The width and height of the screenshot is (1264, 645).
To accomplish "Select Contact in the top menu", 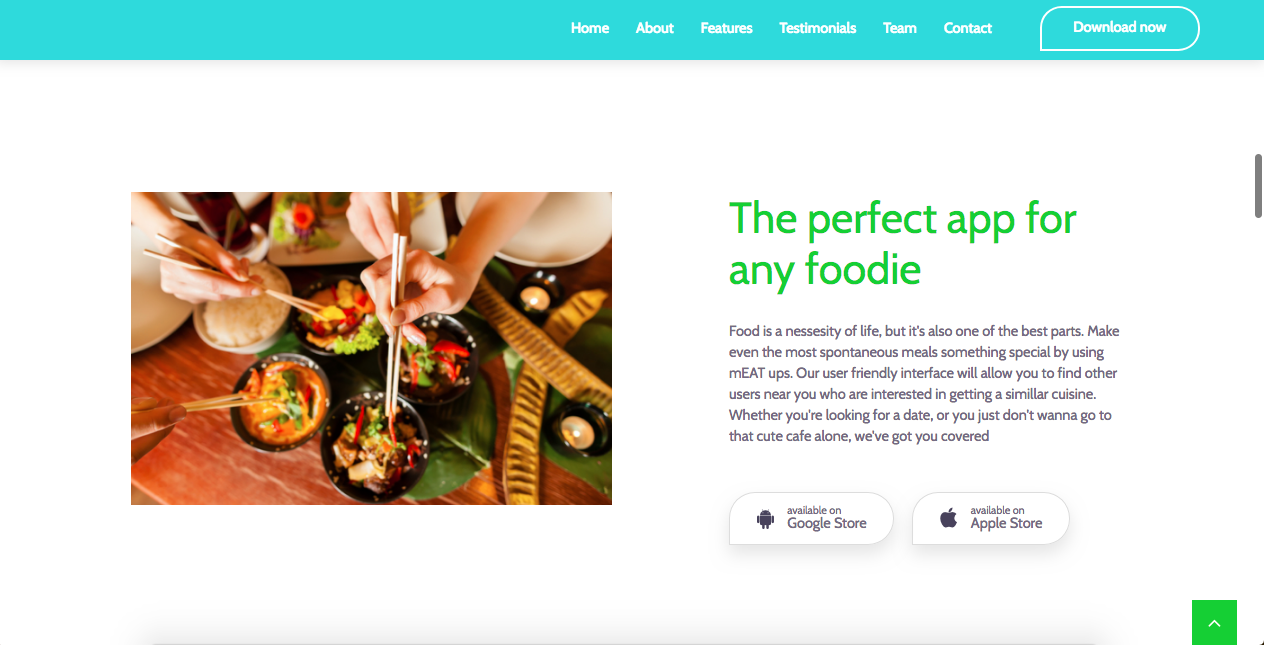I will click(x=968, y=28).
